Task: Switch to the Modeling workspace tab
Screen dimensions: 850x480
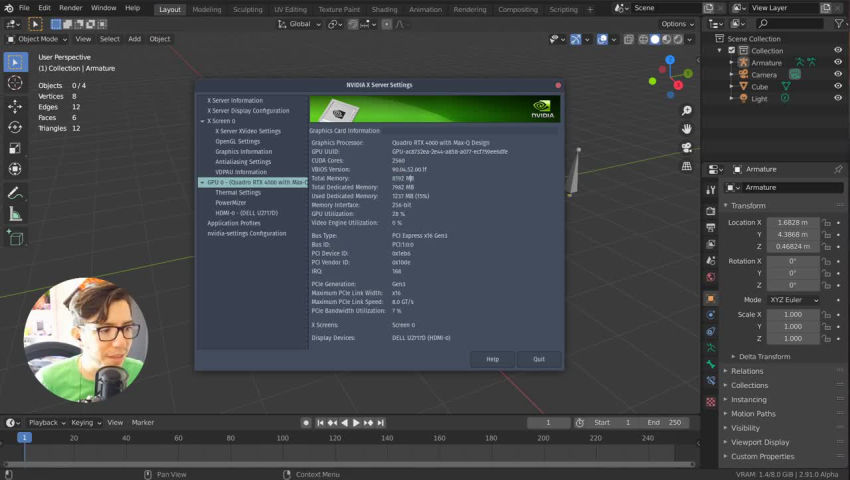Action: [207, 10]
